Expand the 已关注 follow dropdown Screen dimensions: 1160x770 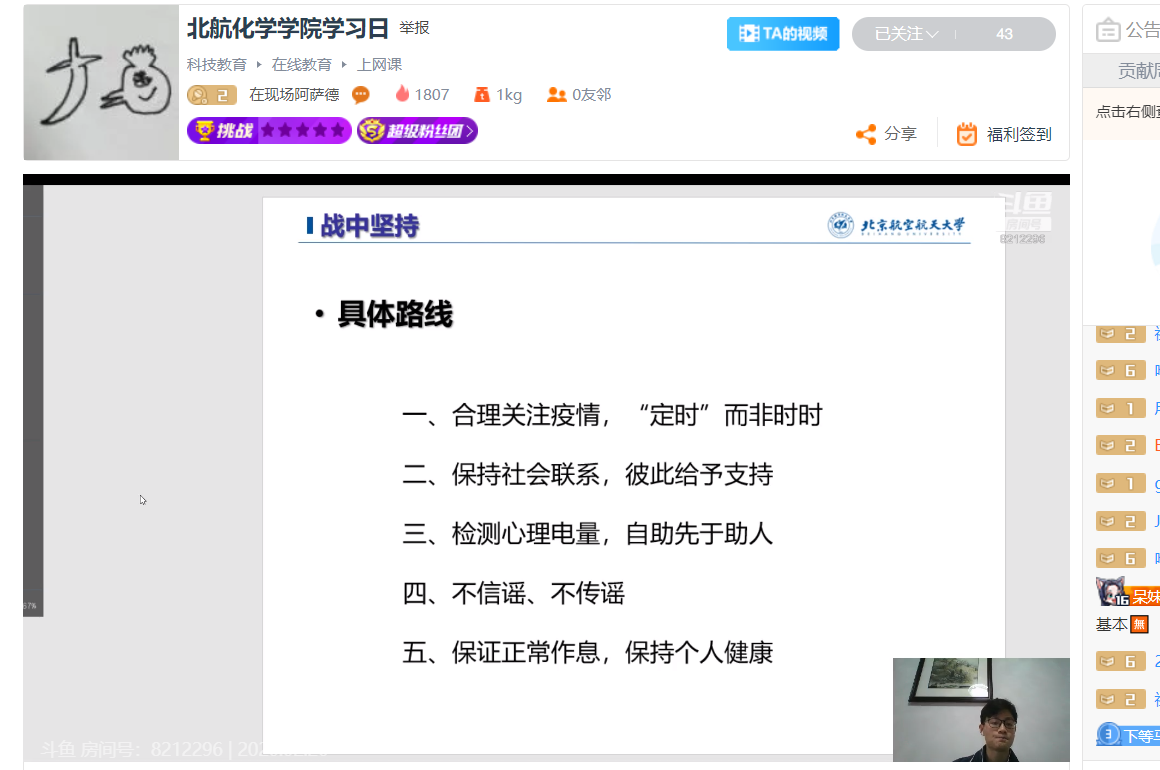coord(905,34)
